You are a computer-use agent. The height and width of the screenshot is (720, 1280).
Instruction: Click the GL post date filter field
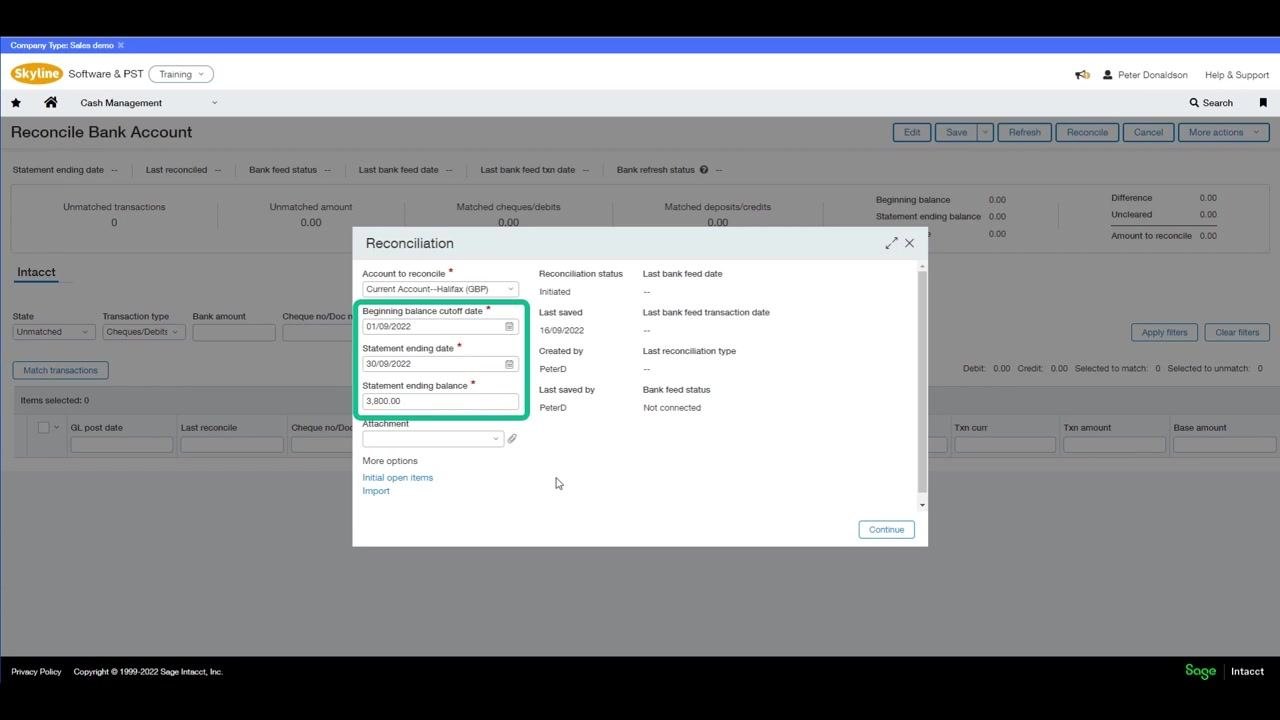click(x=121, y=445)
